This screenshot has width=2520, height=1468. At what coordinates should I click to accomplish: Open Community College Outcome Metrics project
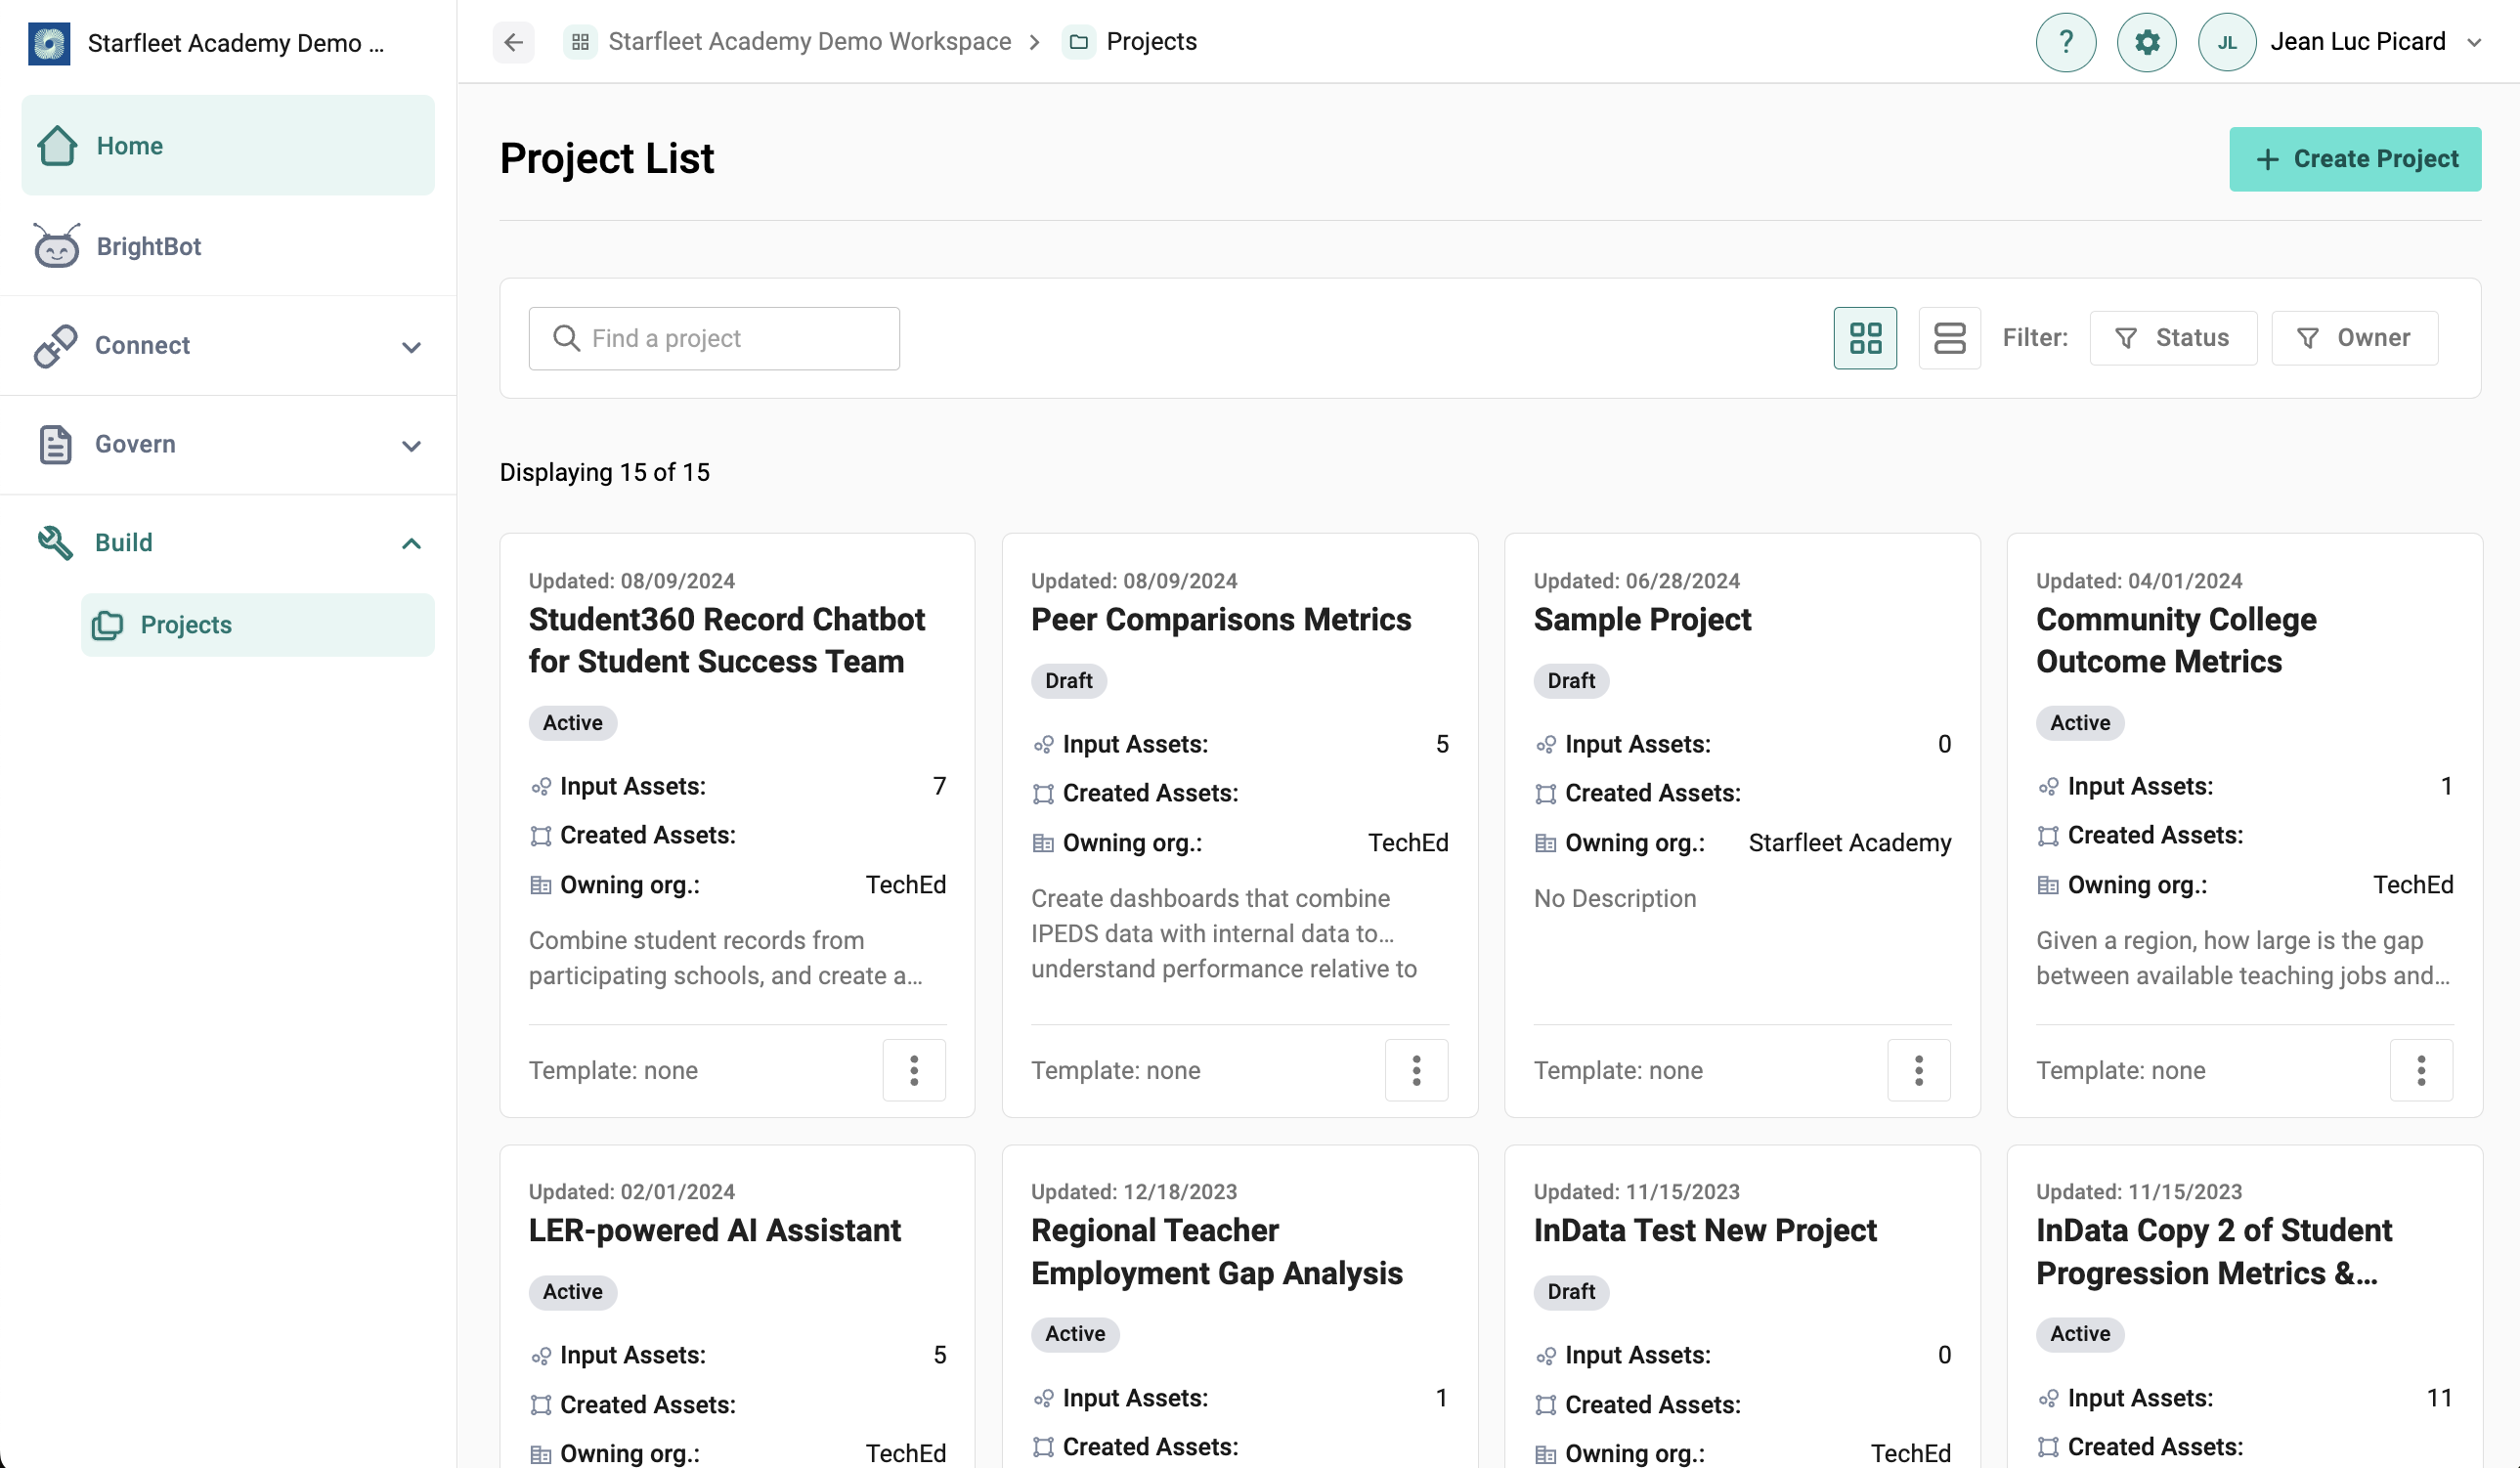(x=2176, y=640)
